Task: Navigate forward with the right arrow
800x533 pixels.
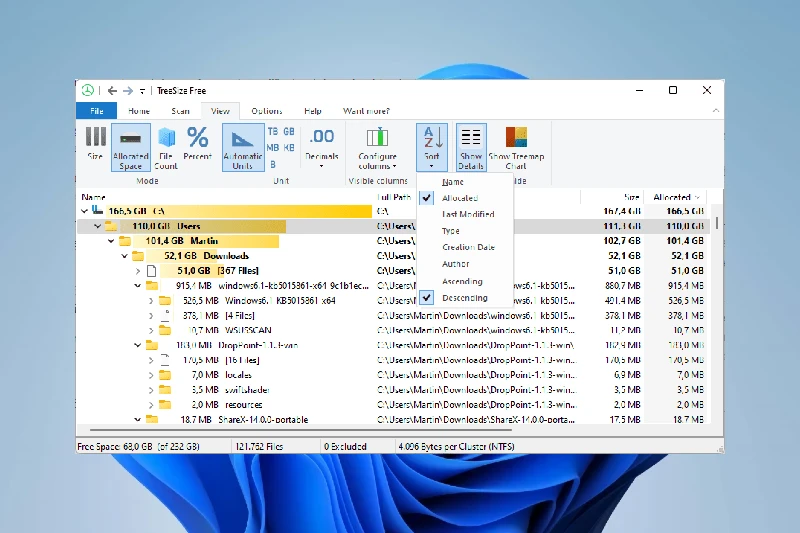Action: 128,91
